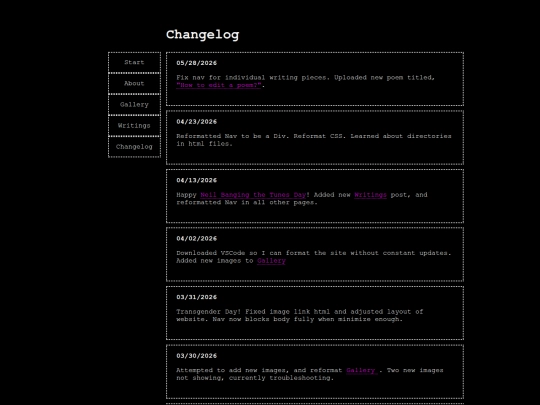Click the 04/23/2026 date heading
Image resolution: width=540 pixels, height=405 pixels.
(x=197, y=122)
